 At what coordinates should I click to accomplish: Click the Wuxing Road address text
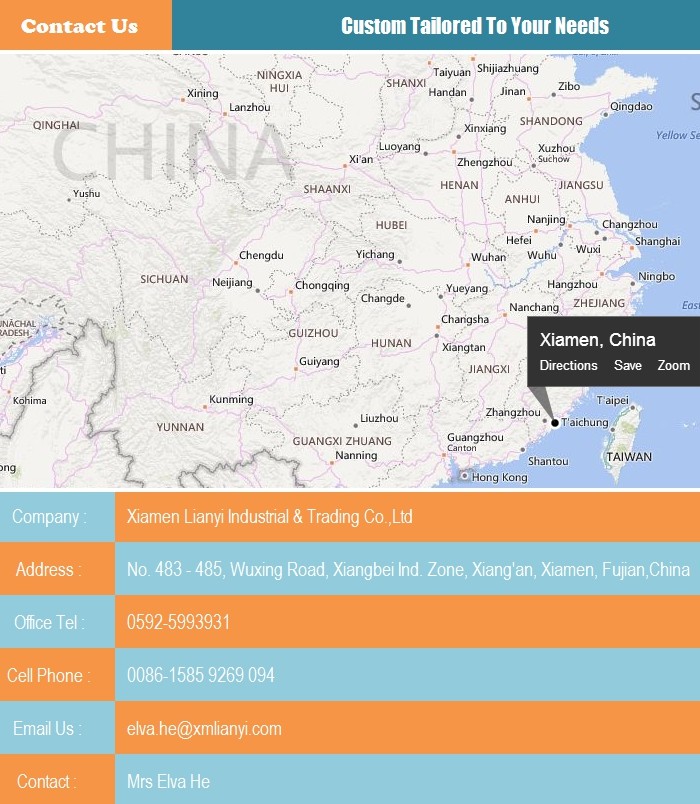(x=408, y=569)
